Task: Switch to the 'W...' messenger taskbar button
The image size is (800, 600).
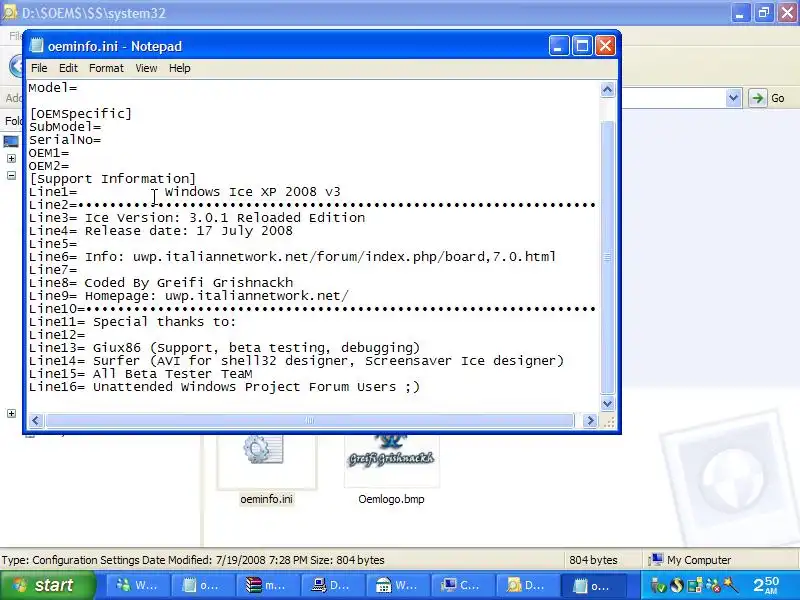Action: [x=136, y=585]
